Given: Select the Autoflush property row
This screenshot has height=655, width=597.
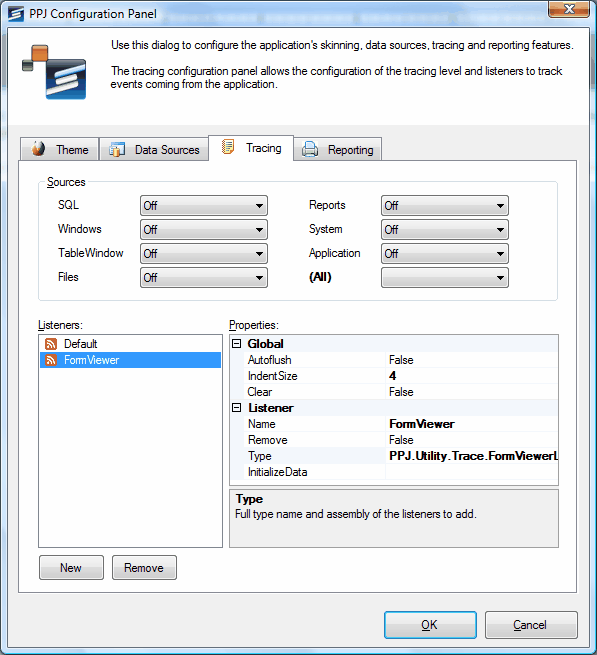Looking at the screenshot, I should point(401,360).
